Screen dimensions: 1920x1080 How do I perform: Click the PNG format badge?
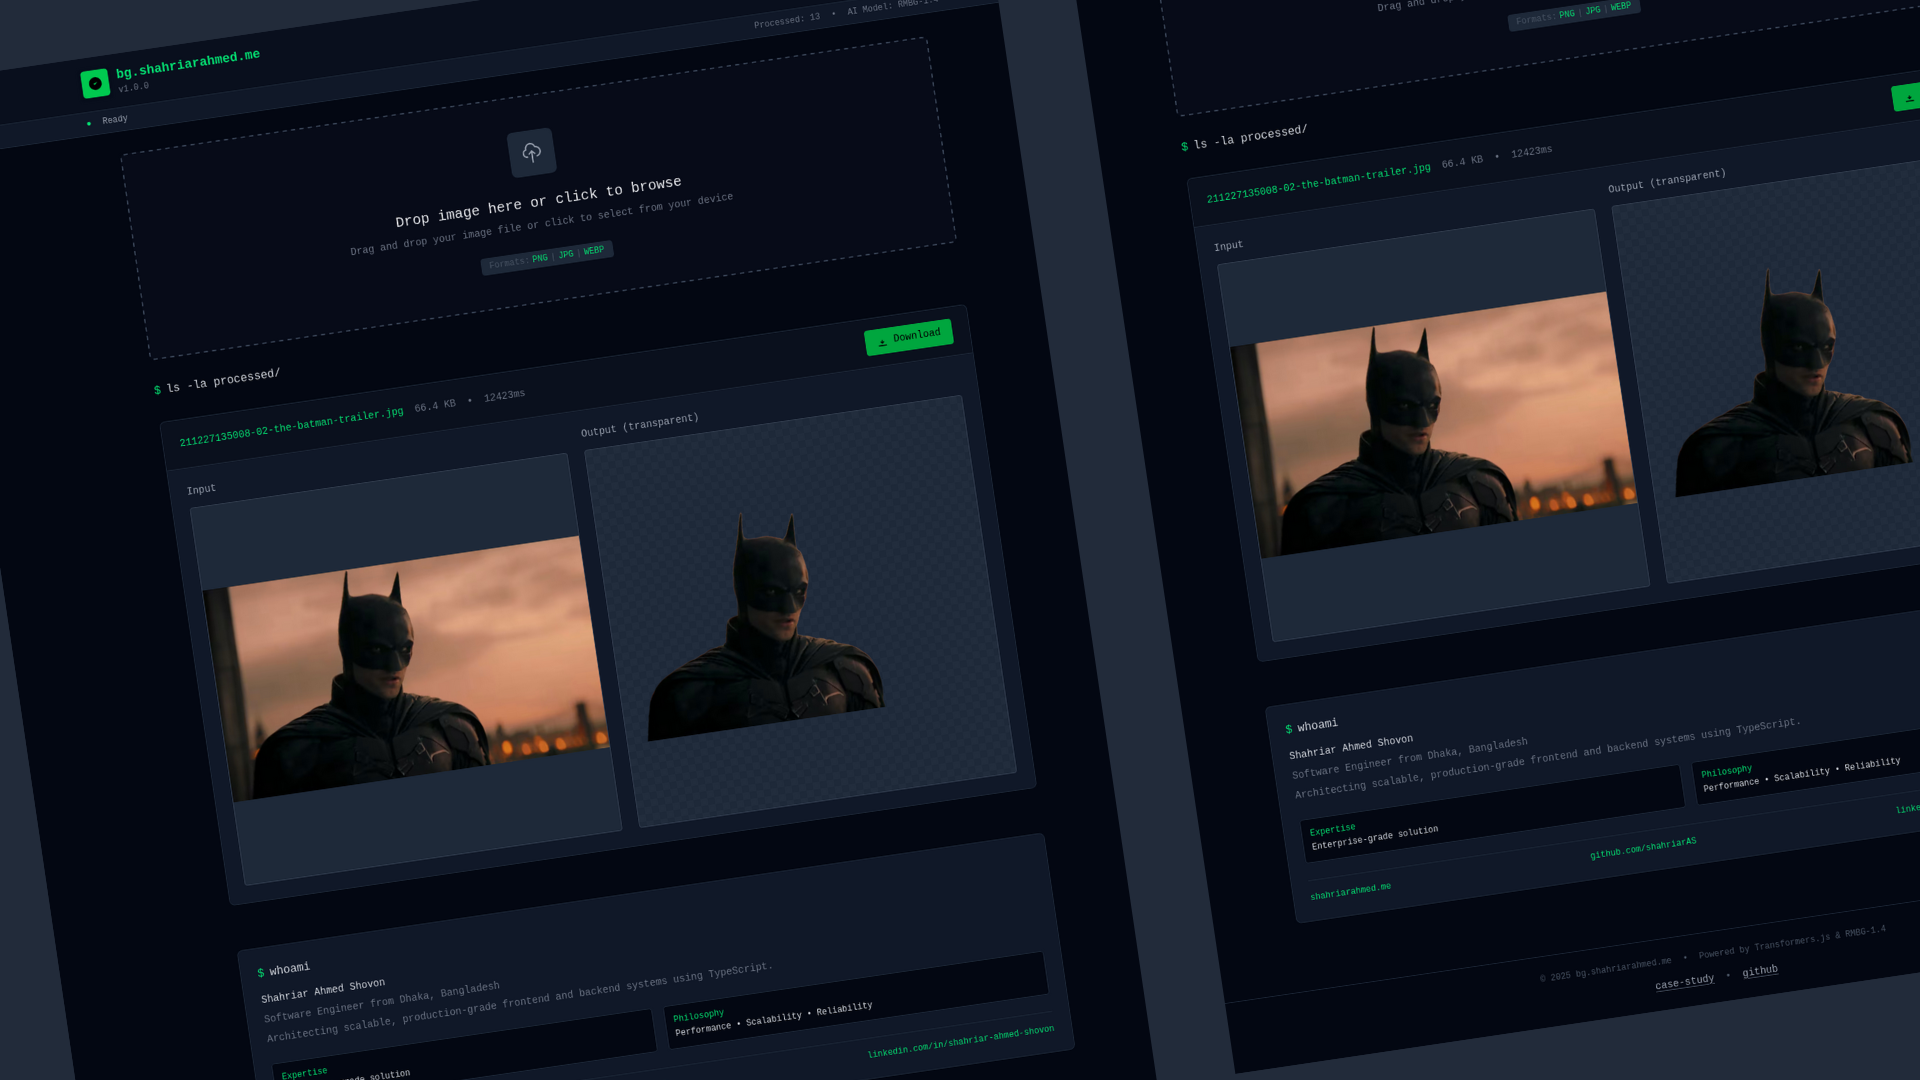pyautogui.click(x=539, y=259)
